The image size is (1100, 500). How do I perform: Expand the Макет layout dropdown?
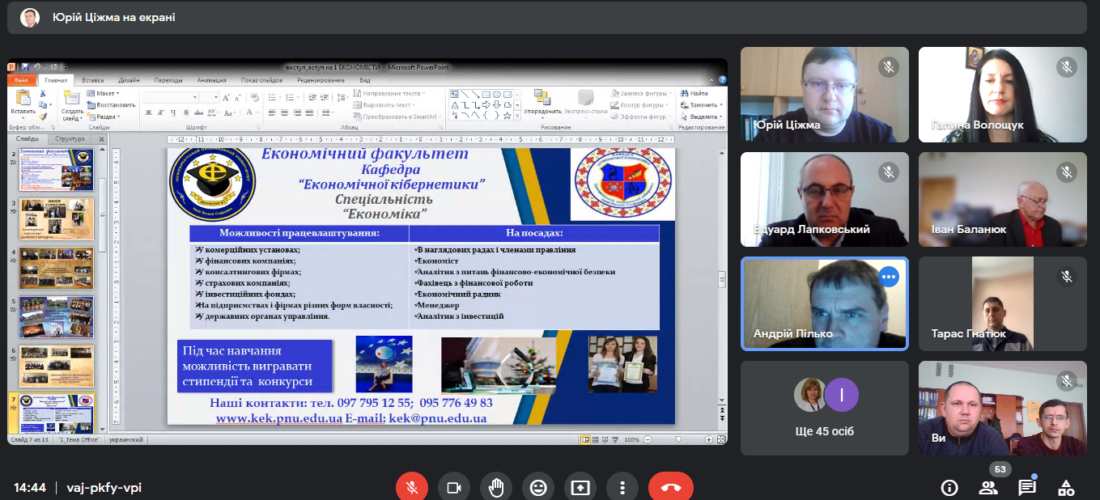[x=104, y=93]
